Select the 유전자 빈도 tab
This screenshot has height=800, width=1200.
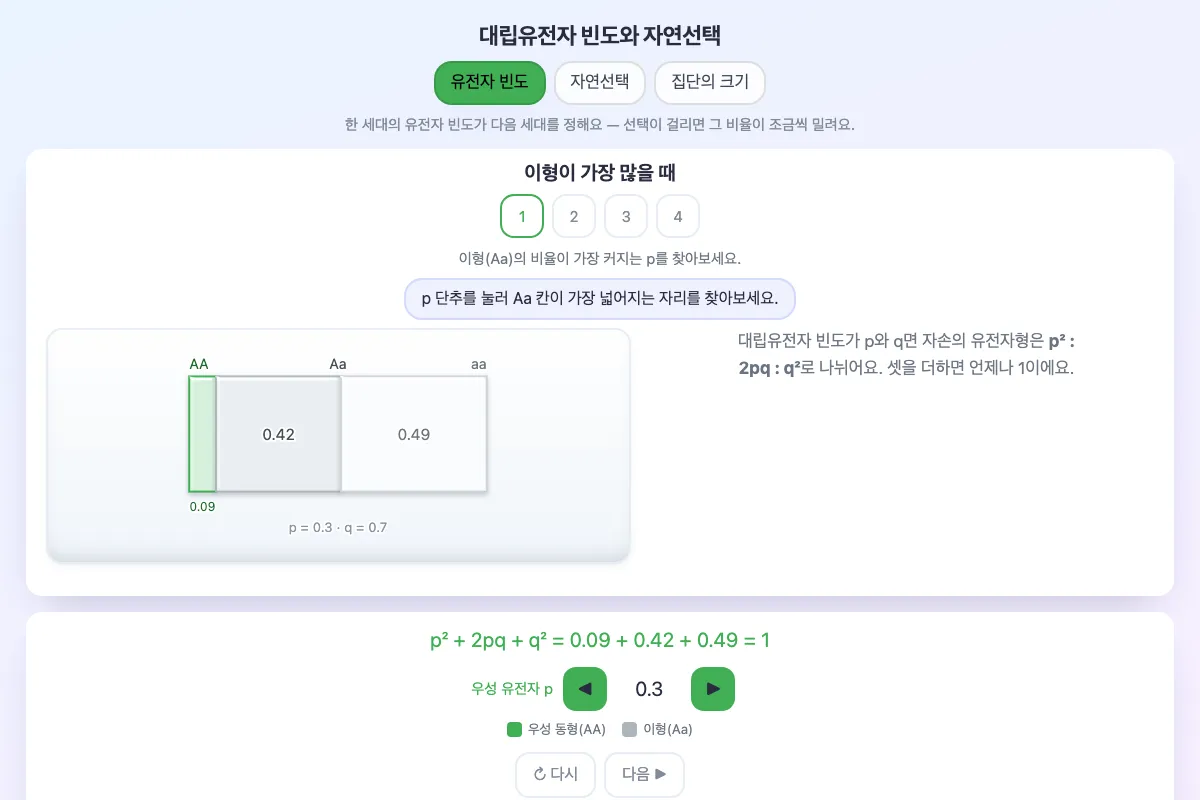pos(490,83)
